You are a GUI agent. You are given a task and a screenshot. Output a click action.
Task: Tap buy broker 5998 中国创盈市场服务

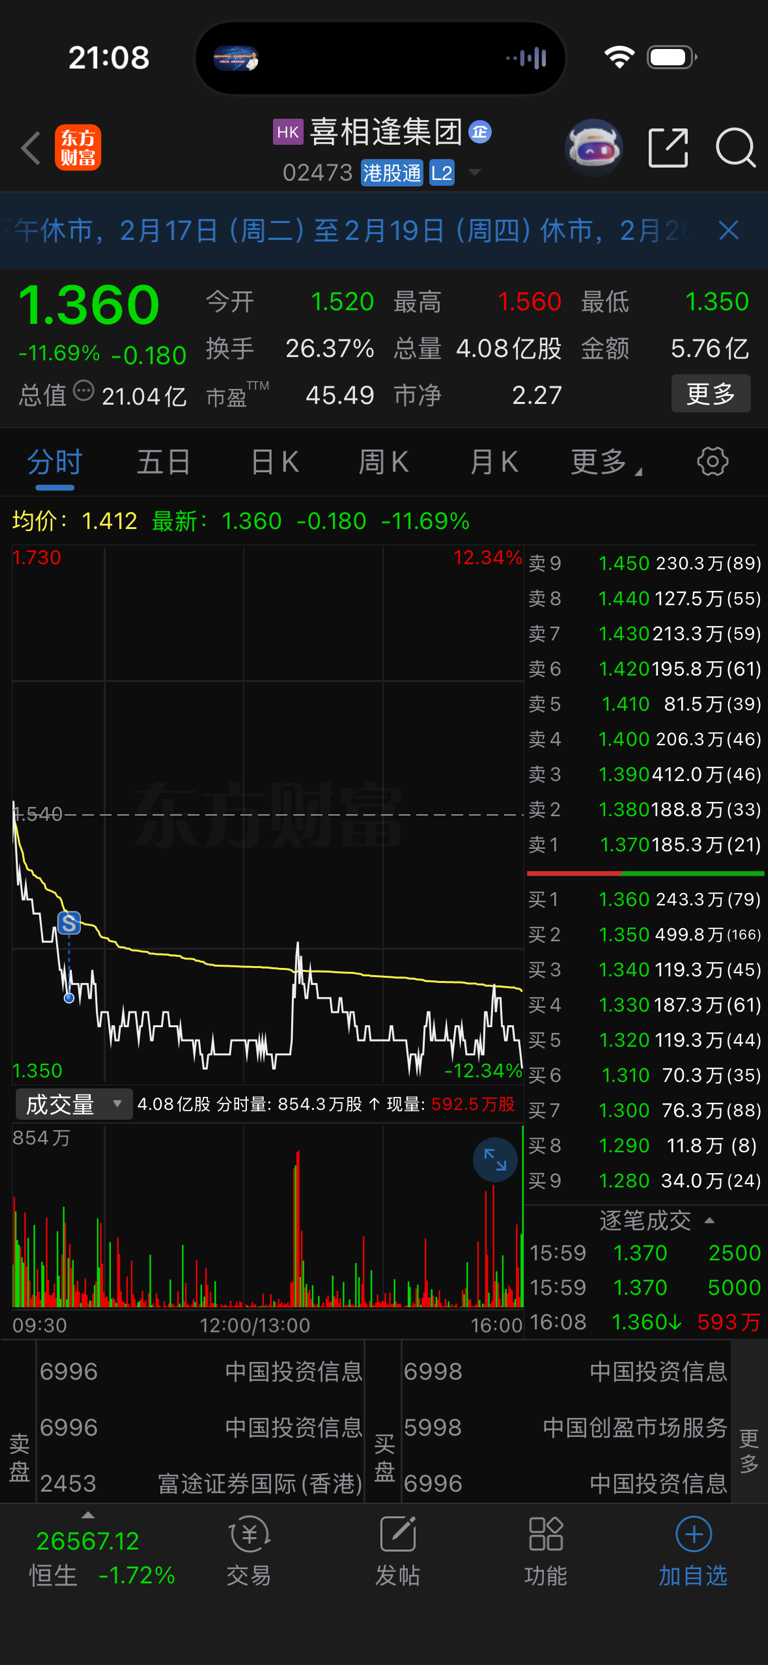(565, 1428)
